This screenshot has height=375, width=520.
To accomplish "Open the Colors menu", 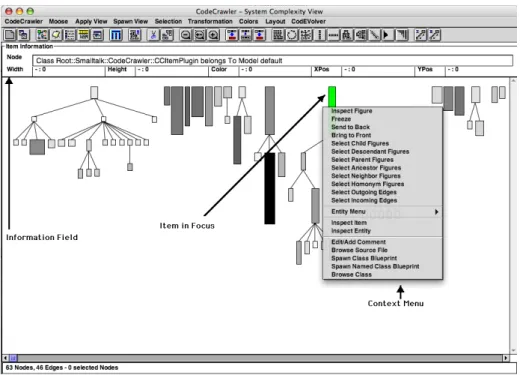I will [x=248, y=21].
